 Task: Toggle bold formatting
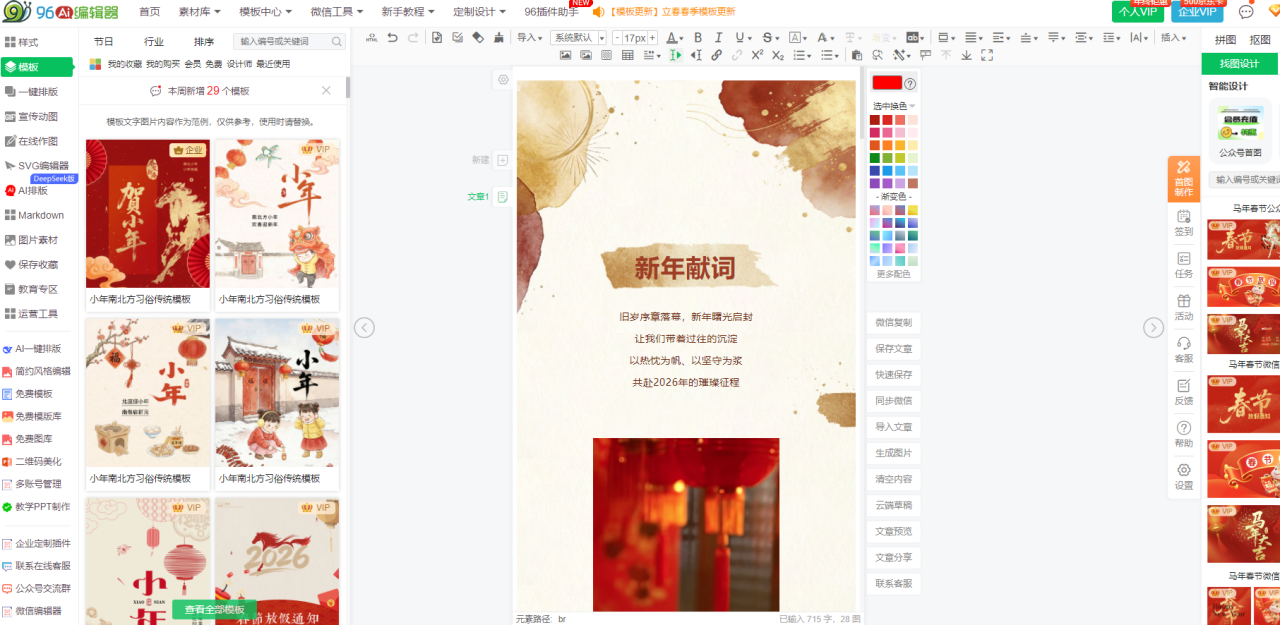point(698,38)
